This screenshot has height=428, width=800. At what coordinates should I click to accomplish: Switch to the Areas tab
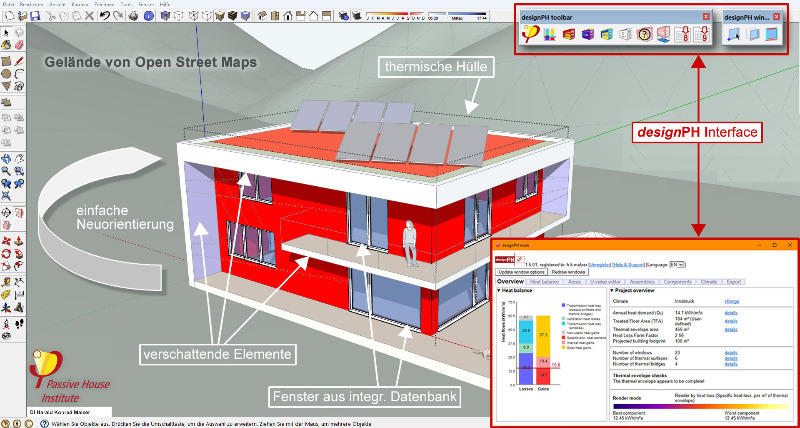574,282
